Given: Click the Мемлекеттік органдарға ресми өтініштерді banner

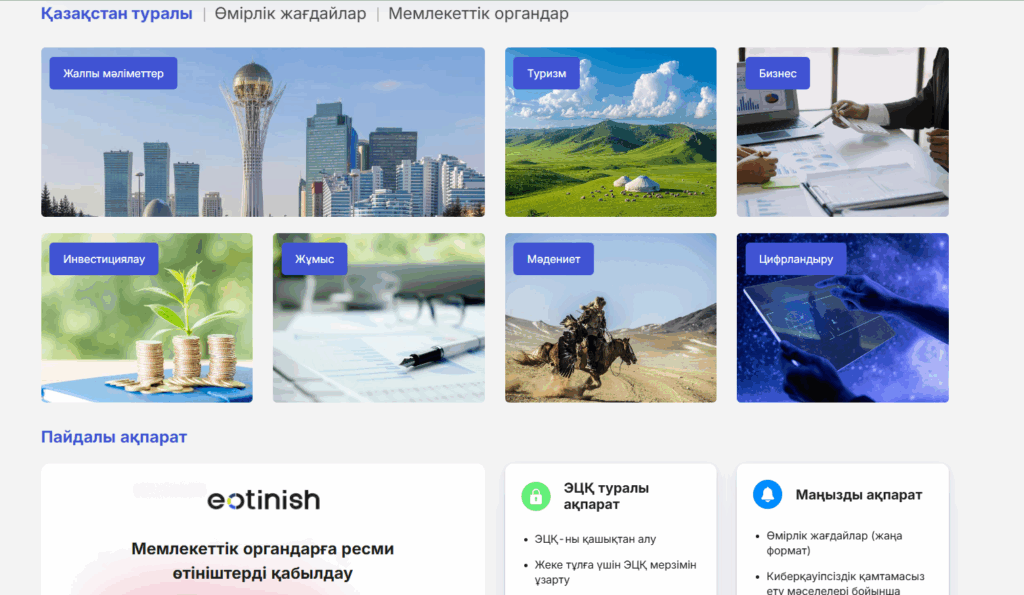Looking at the screenshot, I should click(263, 561).
